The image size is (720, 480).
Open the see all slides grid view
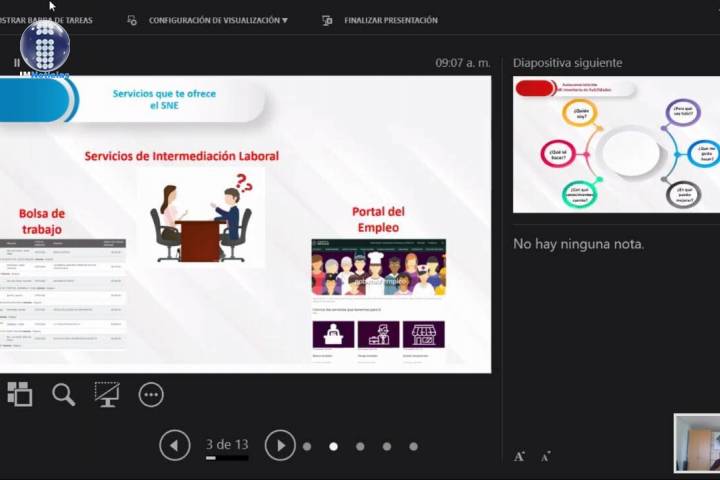pos(19,394)
